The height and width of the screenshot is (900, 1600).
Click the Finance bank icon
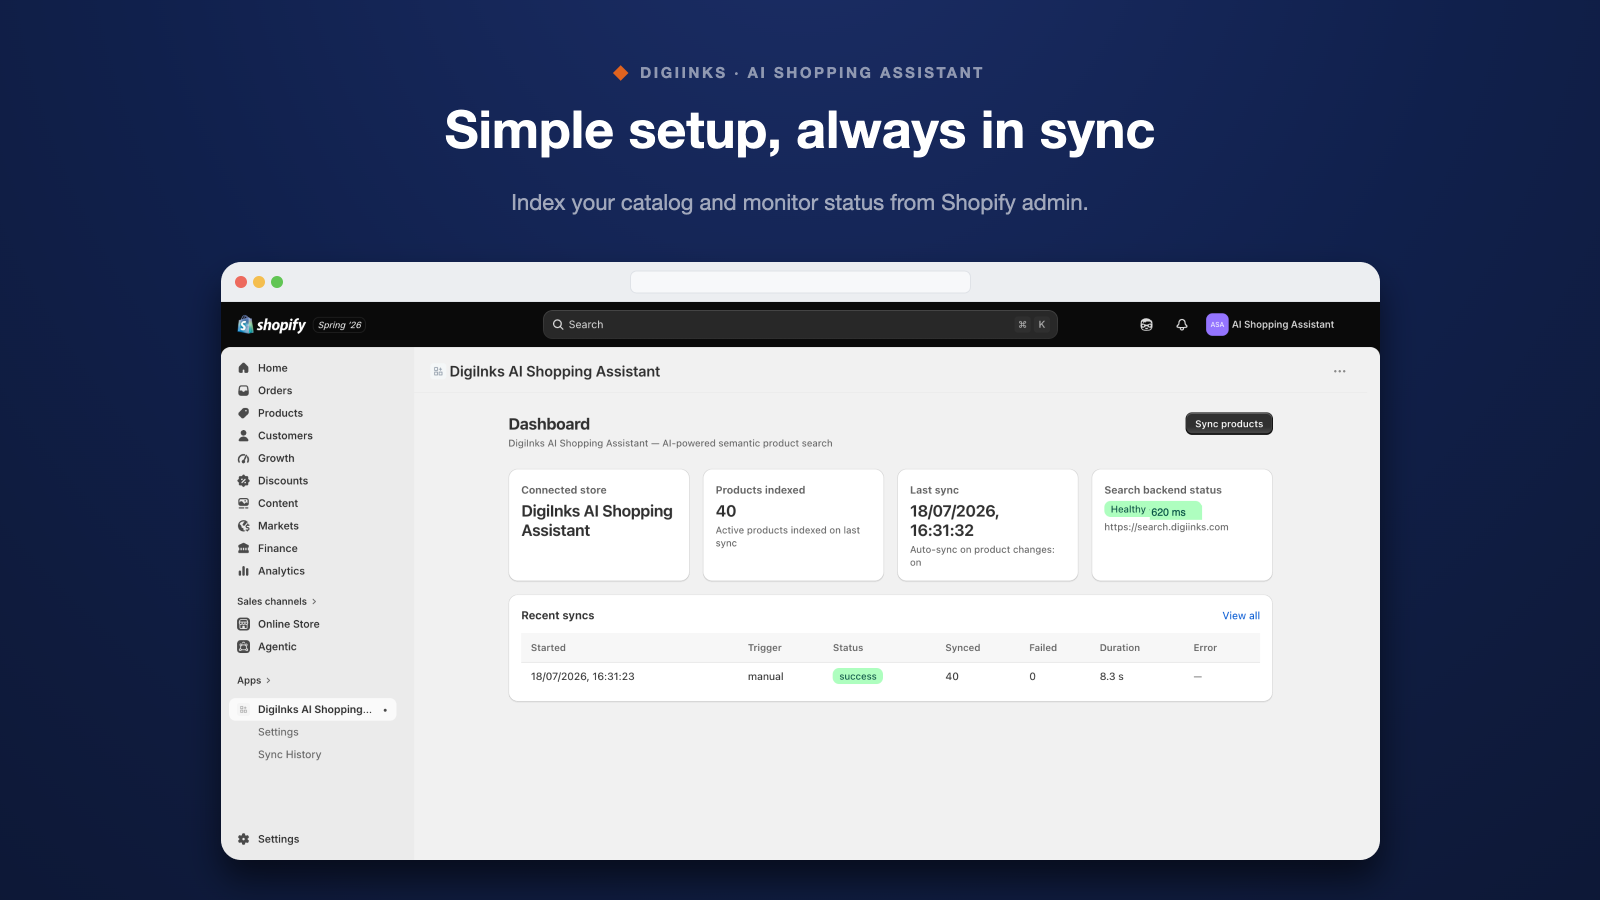[243, 549]
